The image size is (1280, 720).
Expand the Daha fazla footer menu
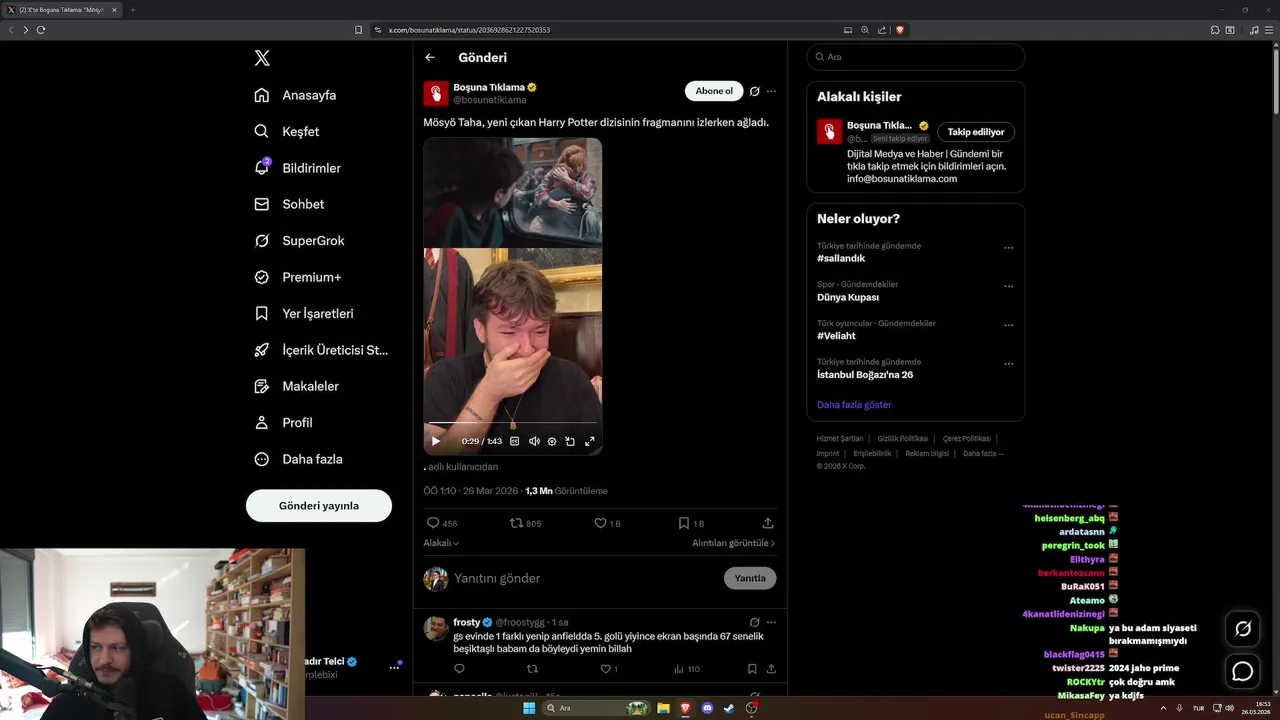click(983, 453)
